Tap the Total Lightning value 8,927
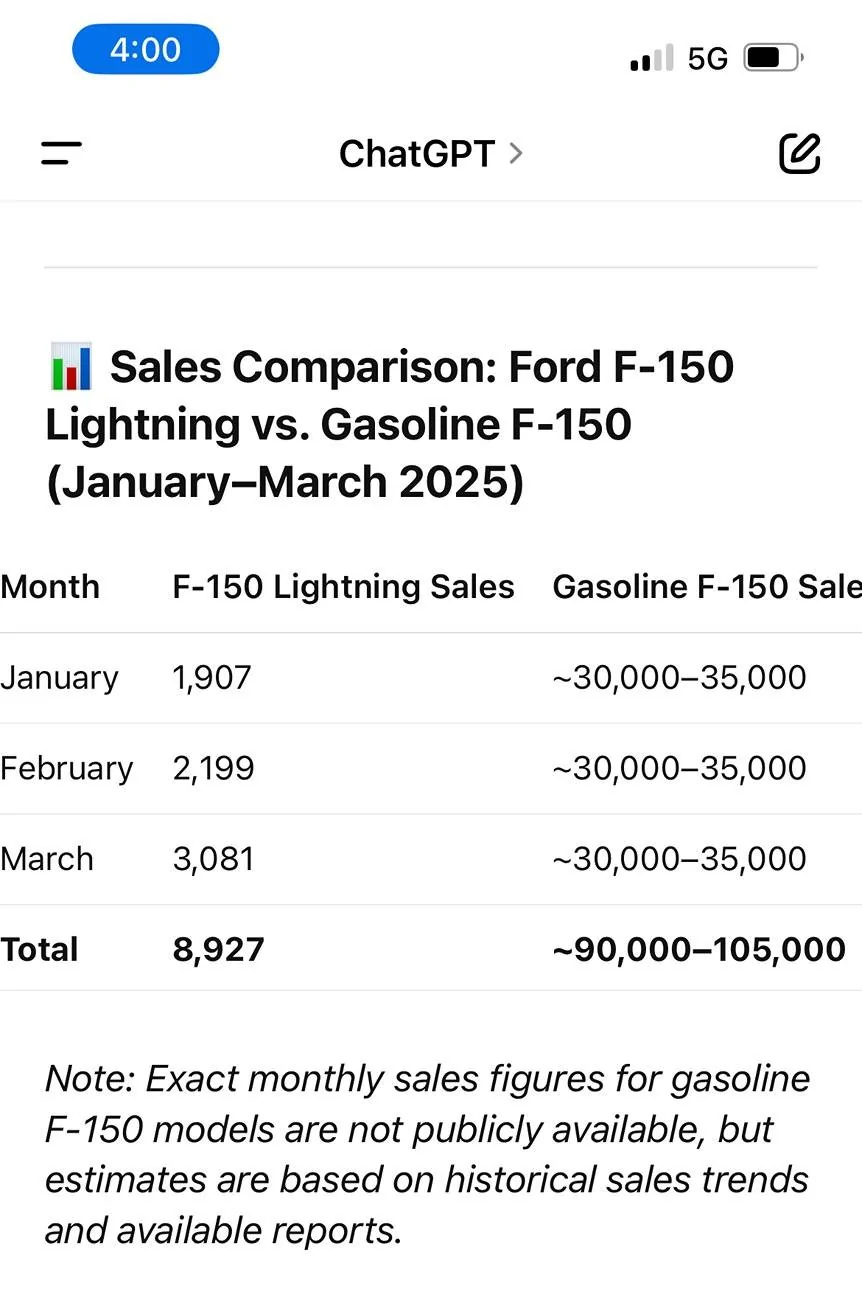This screenshot has height=1300, width=862. point(218,949)
